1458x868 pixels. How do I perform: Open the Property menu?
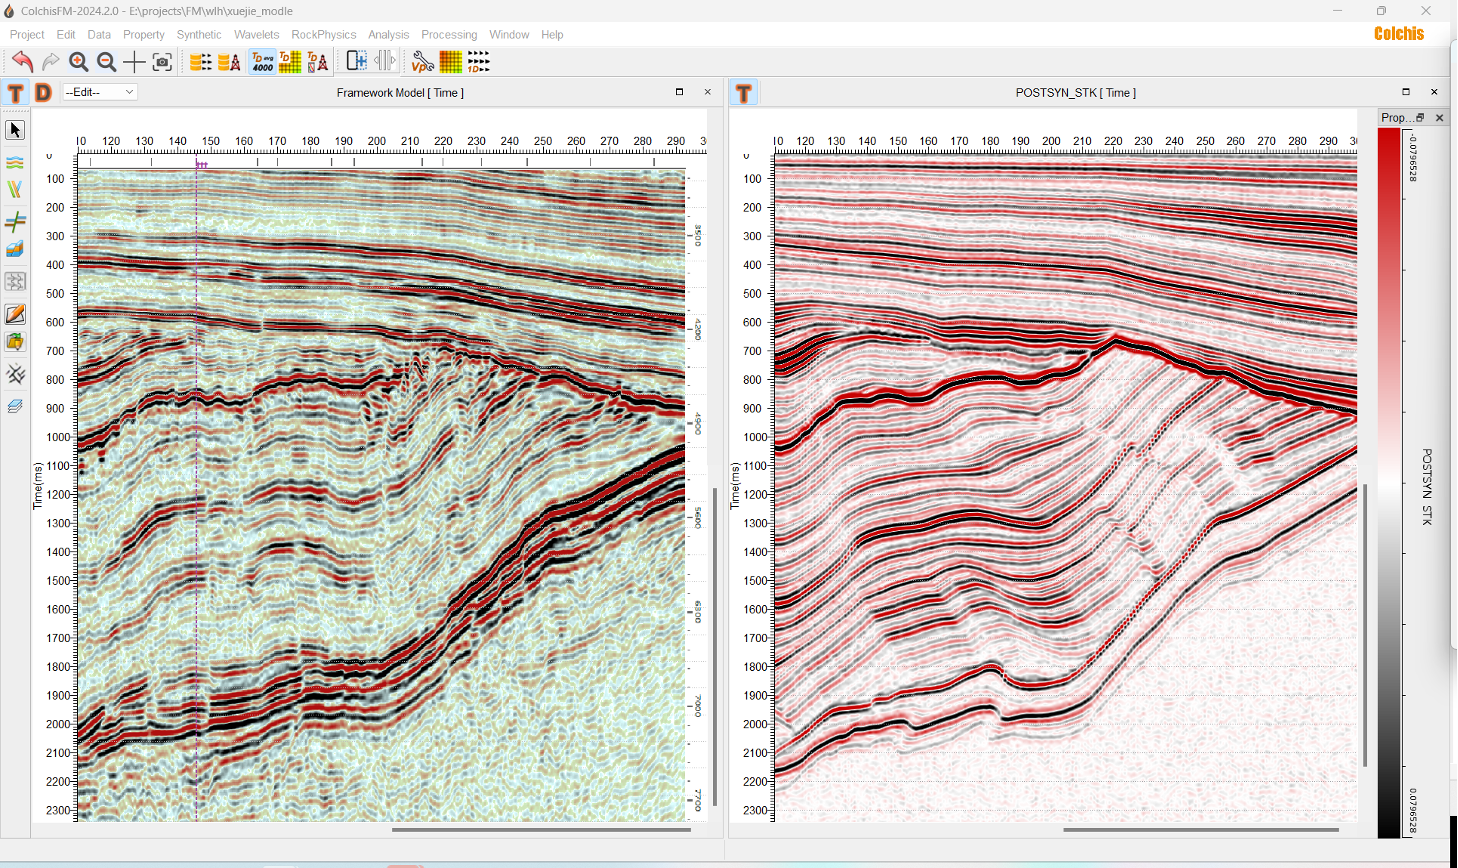click(144, 34)
